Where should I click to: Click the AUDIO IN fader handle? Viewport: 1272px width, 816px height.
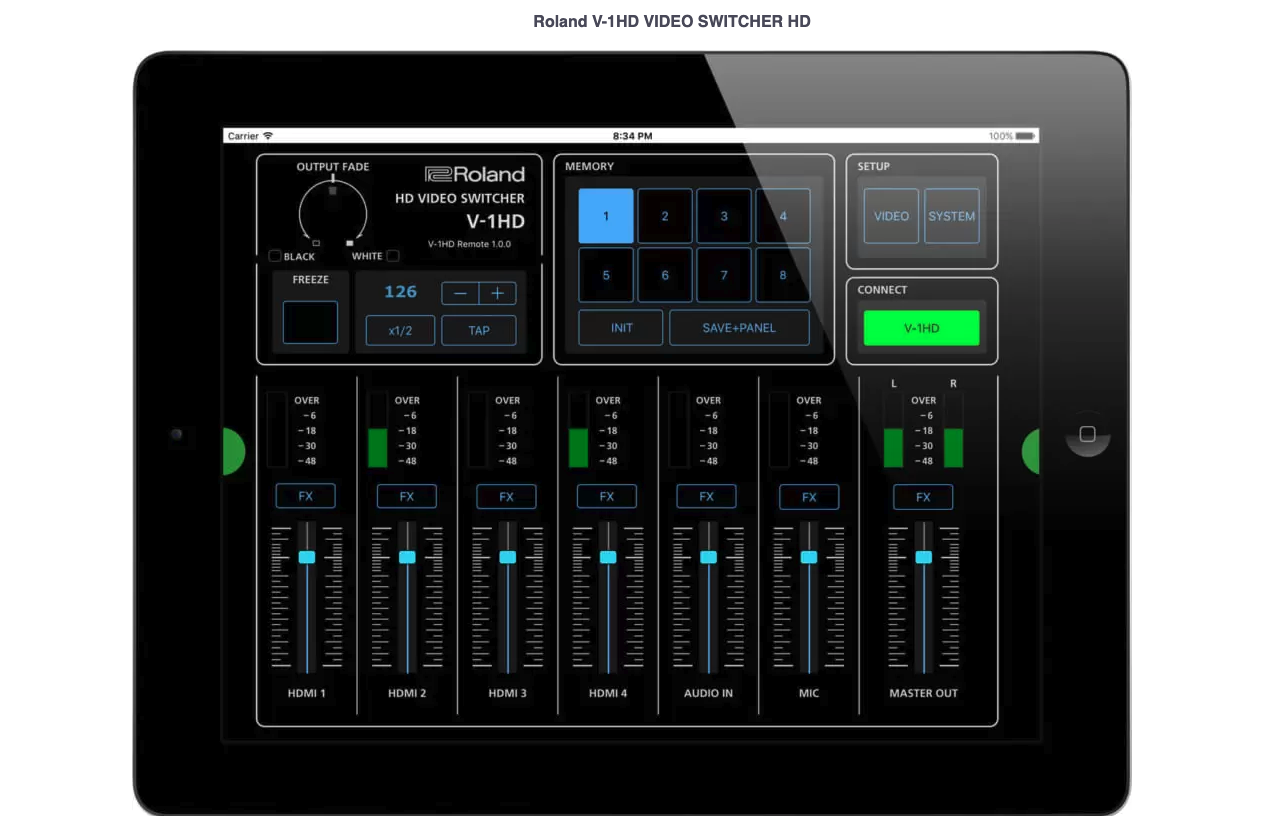[x=709, y=557]
